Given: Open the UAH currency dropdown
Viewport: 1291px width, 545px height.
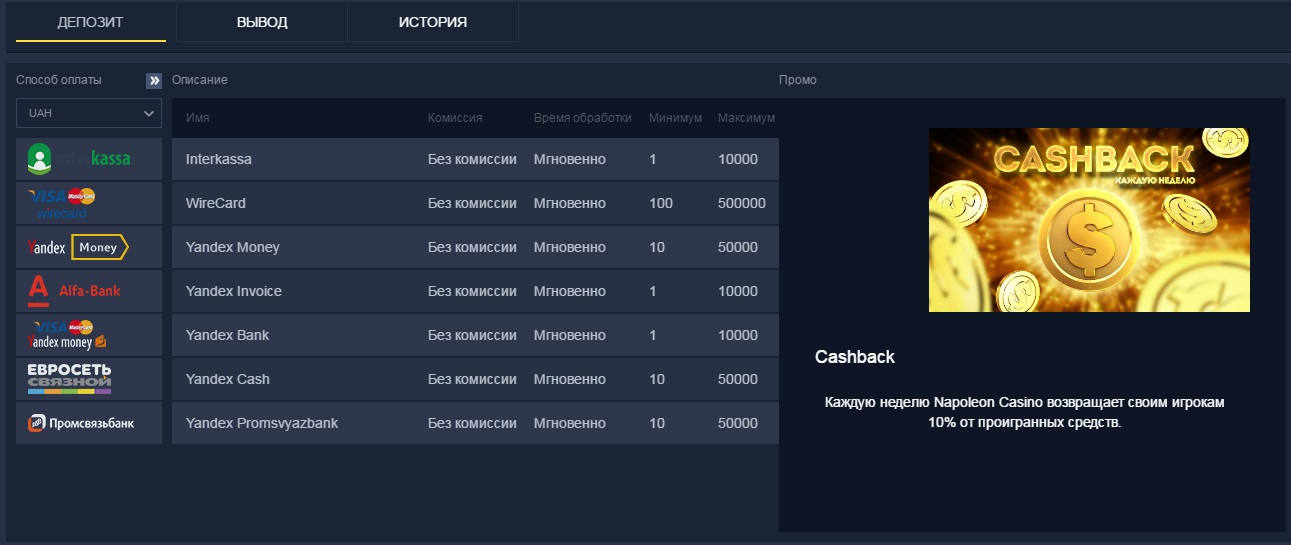Looking at the screenshot, I should click(89, 113).
